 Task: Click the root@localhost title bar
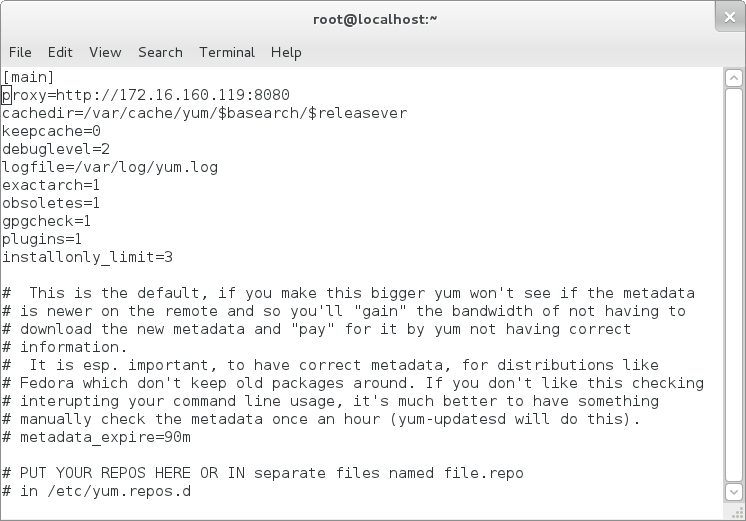(x=375, y=20)
